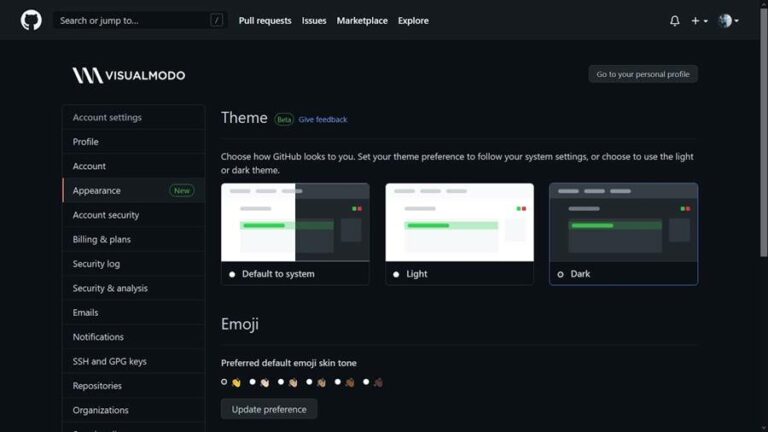The width and height of the screenshot is (768, 432).
Task: Click the New badge on Appearance
Action: pyautogui.click(x=182, y=191)
